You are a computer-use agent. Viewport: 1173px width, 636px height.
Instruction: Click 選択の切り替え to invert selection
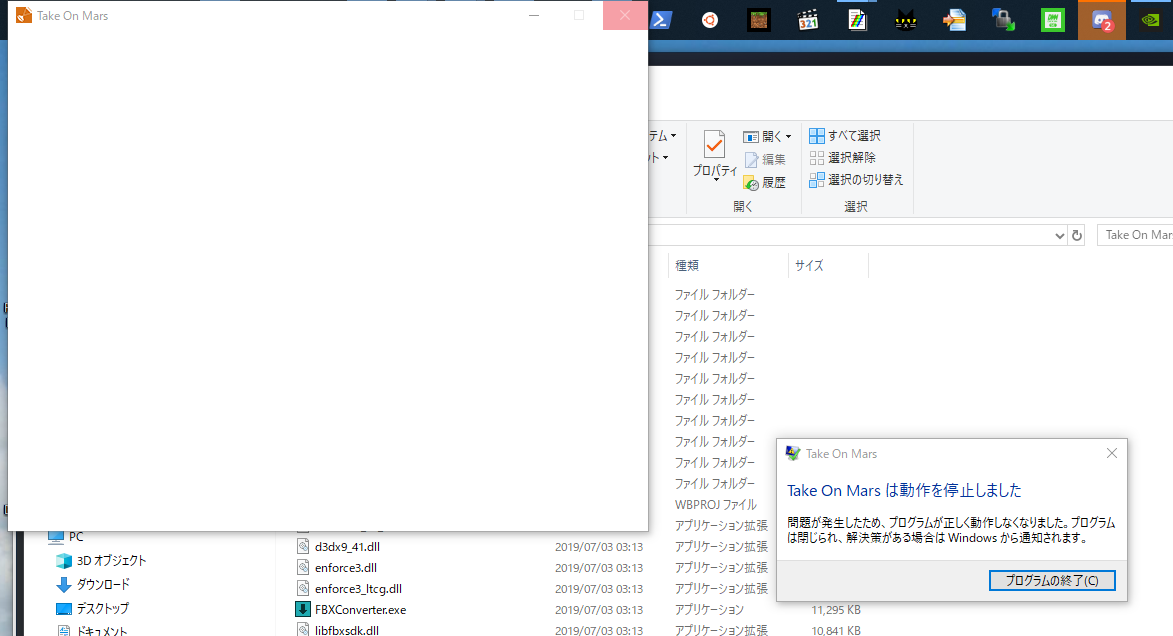pos(857,180)
